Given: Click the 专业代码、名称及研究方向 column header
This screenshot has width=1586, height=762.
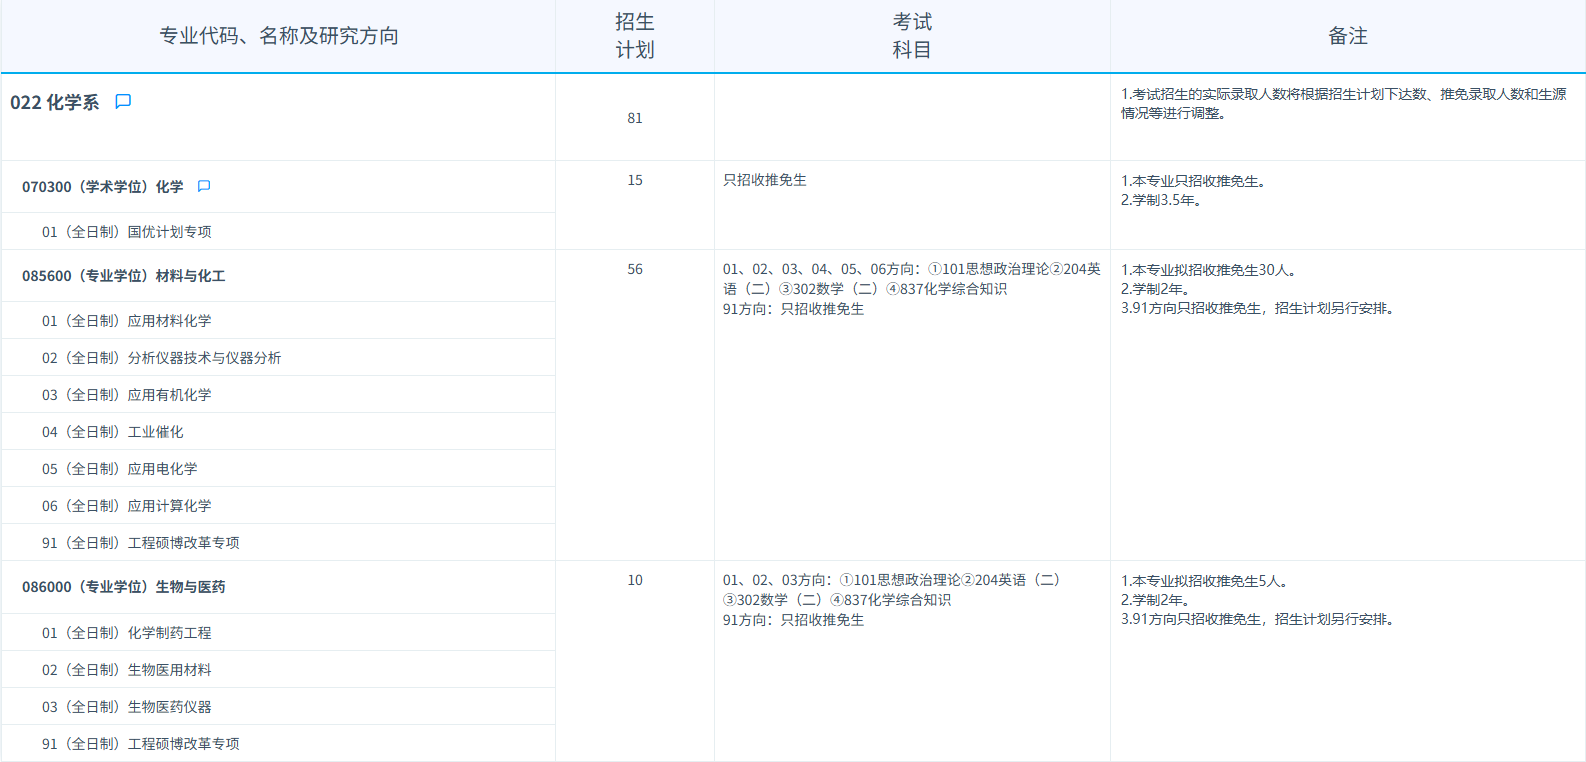Looking at the screenshot, I should pos(279,36).
